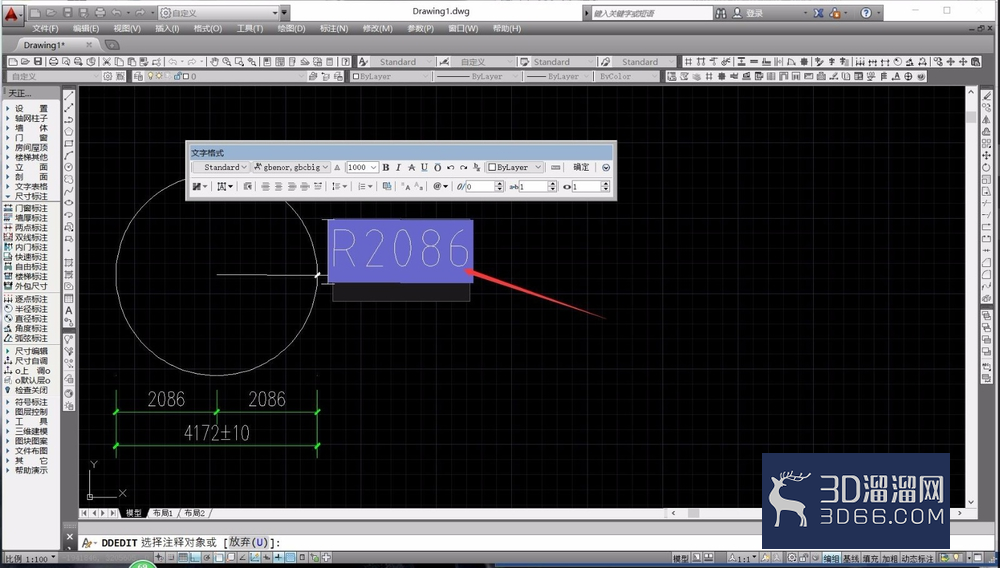Toggle the 基线 button in status bar
1000x568 pixels.
click(x=851, y=558)
